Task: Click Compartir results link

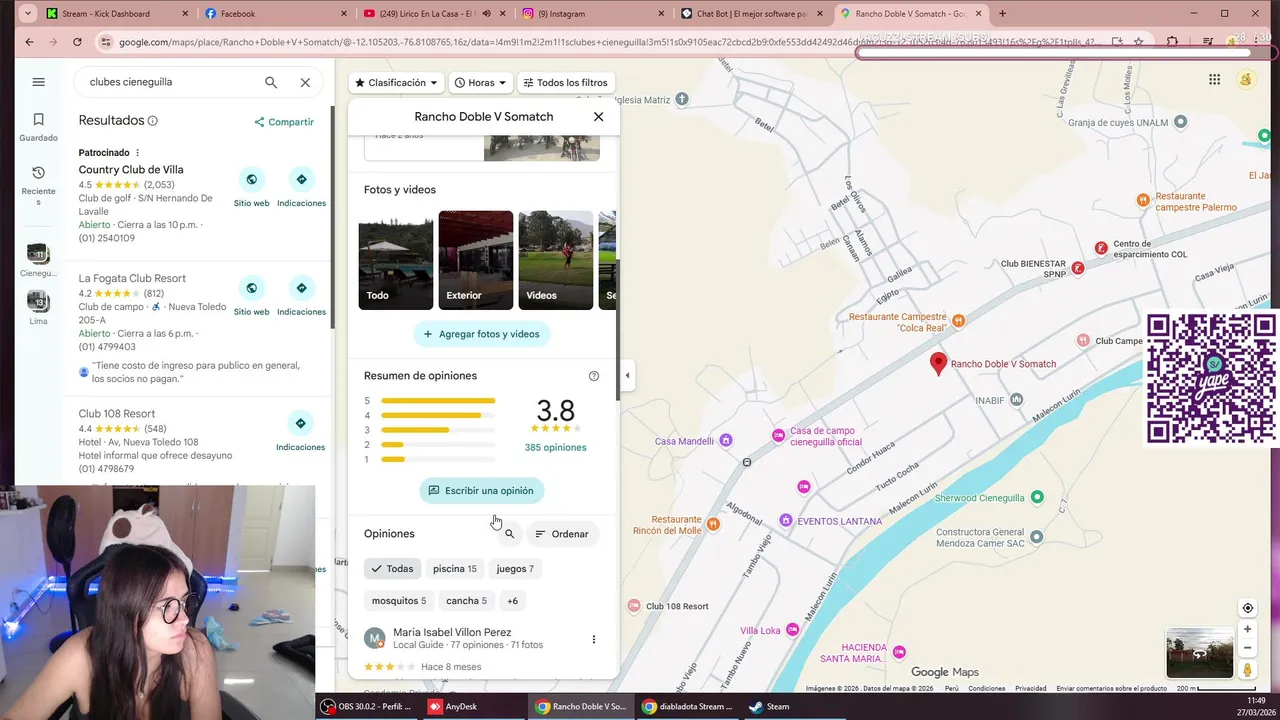Action: (x=284, y=122)
